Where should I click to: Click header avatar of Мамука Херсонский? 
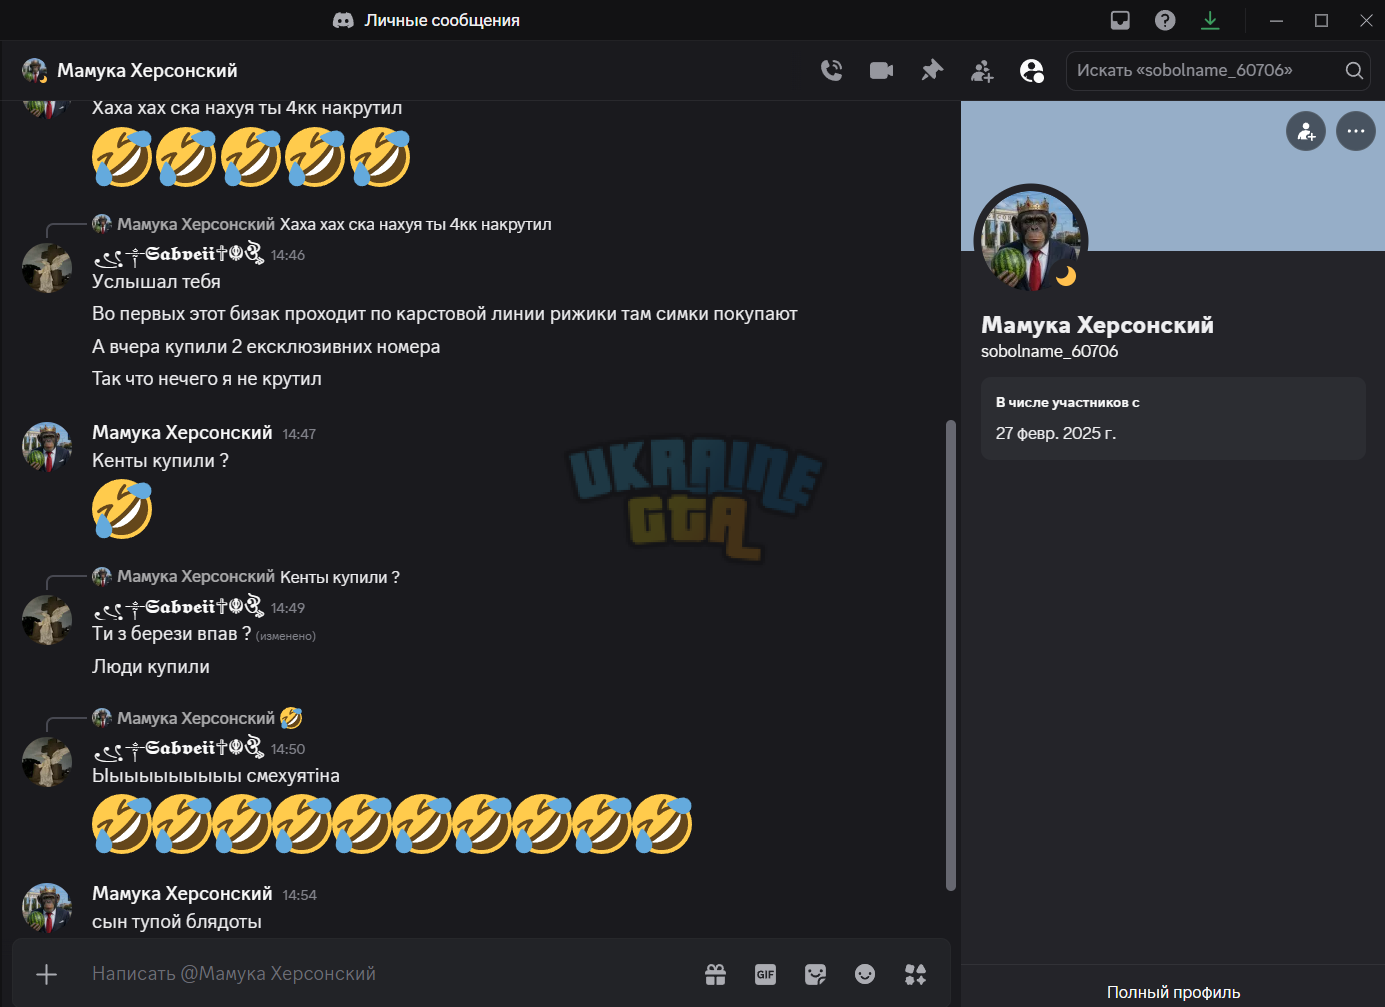coord(34,70)
